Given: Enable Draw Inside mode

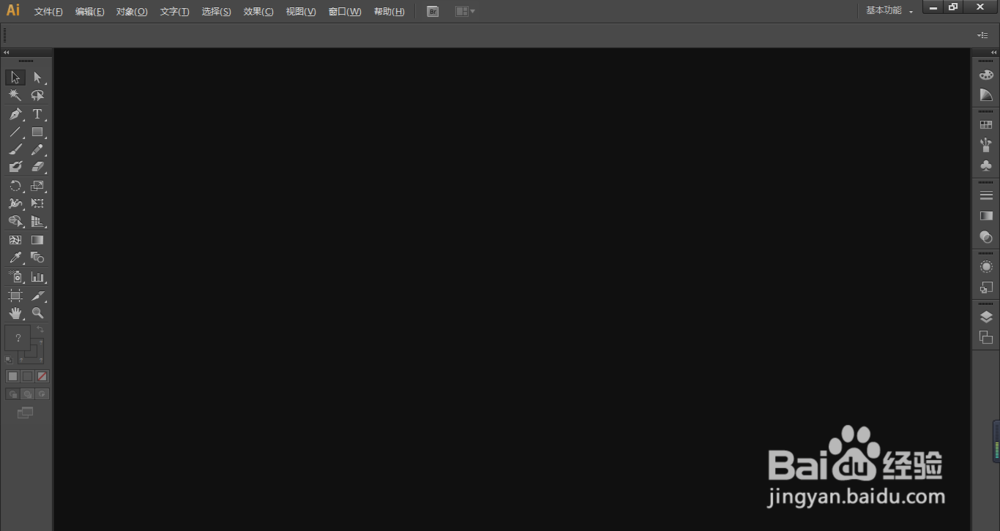Looking at the screenshot, I should [x=42, y=394].
